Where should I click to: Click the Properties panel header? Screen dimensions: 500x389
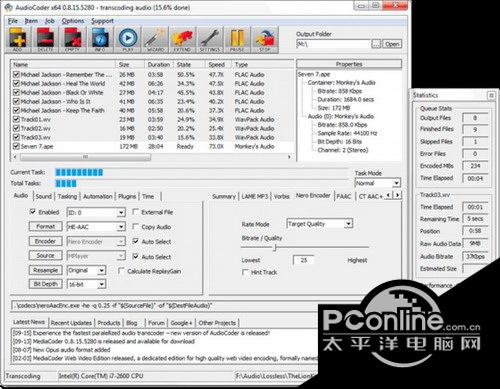click(x=349, y=64)
